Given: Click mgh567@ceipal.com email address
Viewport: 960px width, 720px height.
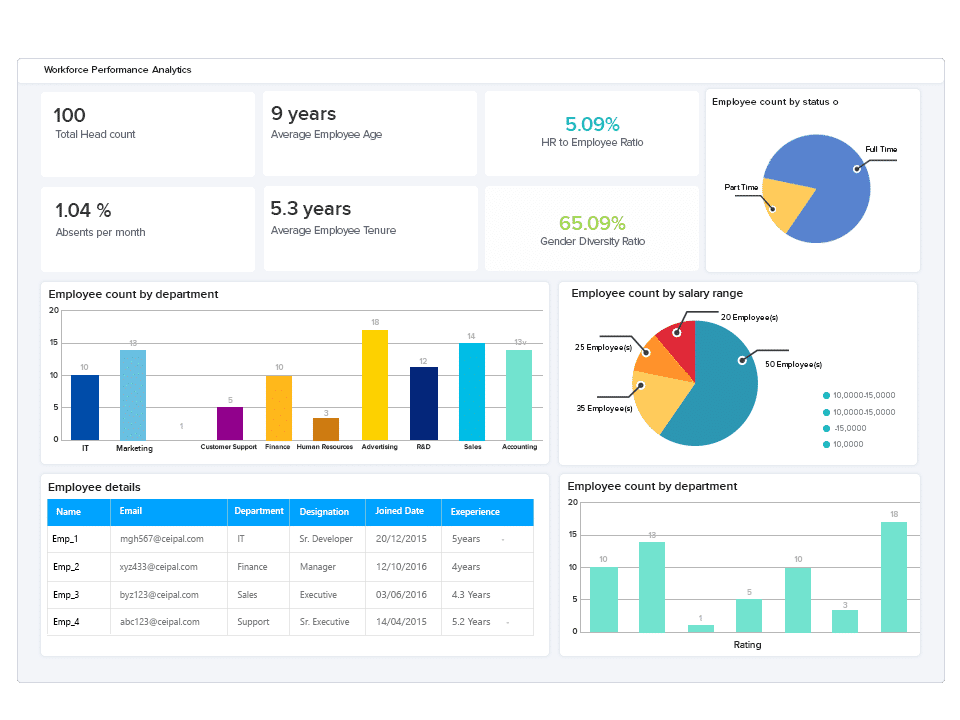Looking at the screenshot, I should (x=162, y=539).
